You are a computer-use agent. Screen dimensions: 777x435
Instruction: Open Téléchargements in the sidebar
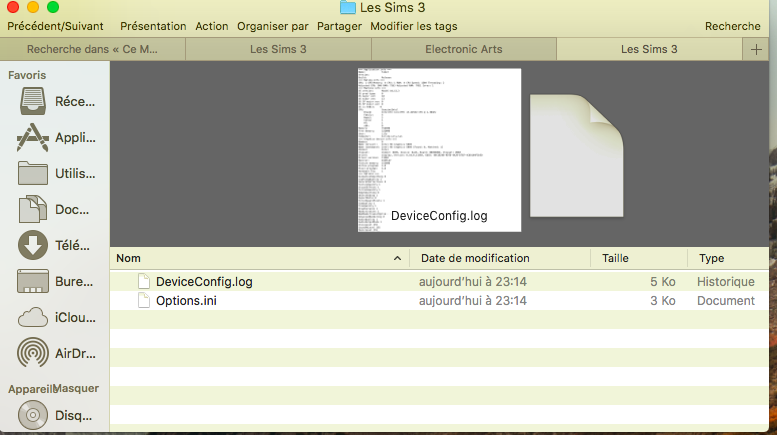pos(56,245)
